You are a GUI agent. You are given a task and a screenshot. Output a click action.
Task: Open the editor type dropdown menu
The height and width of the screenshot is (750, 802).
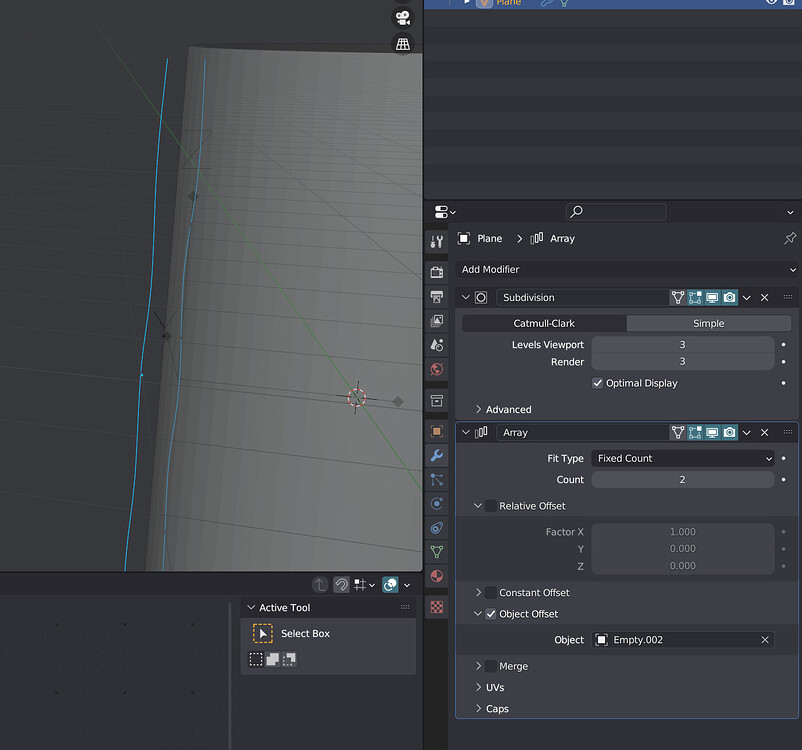click(x=444, y=211)
